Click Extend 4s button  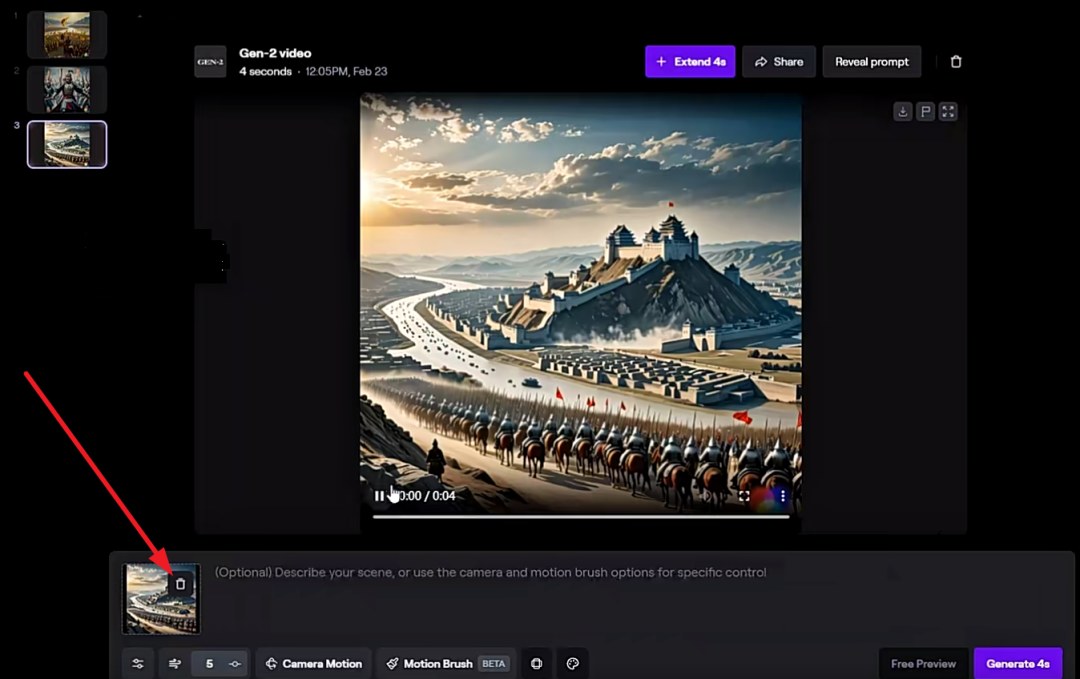(x=690, y=62)
